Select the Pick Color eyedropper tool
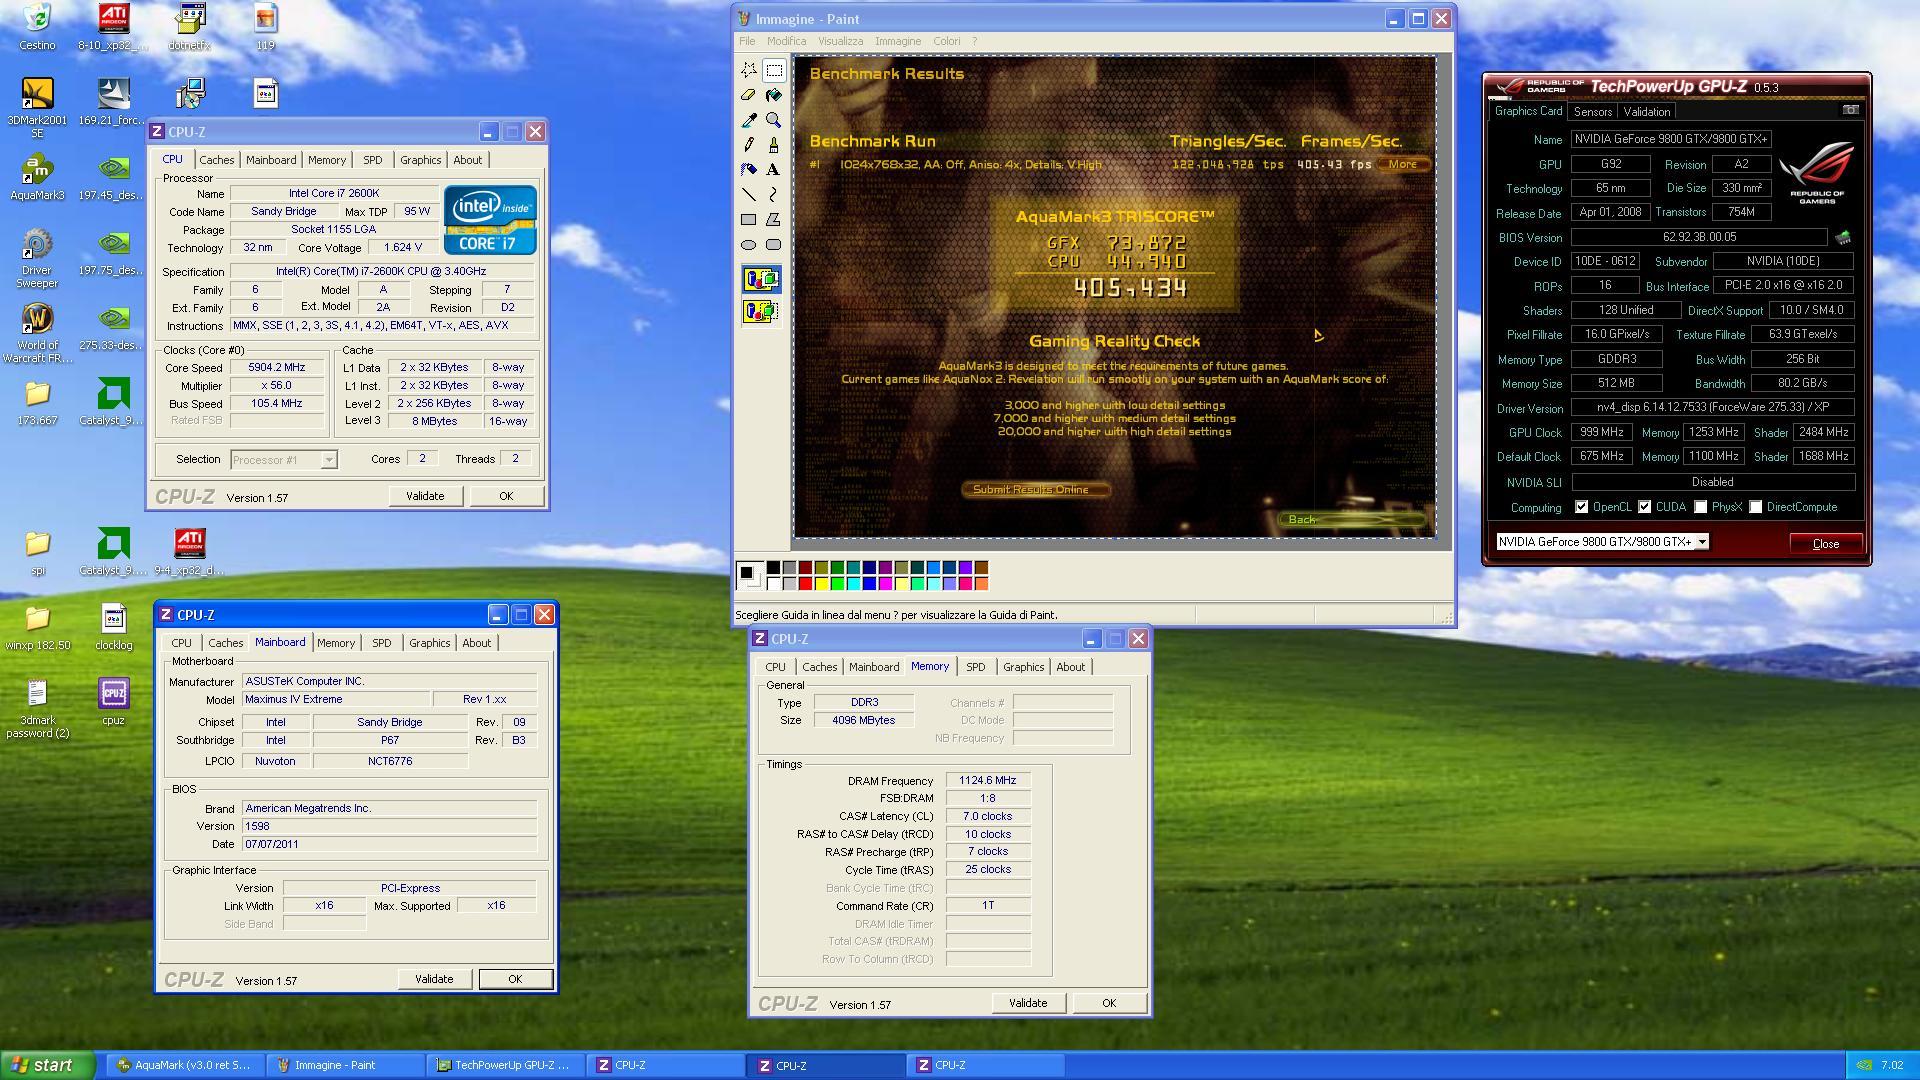This screenshot has height=1080, width=1920. (x=749, y=120)
